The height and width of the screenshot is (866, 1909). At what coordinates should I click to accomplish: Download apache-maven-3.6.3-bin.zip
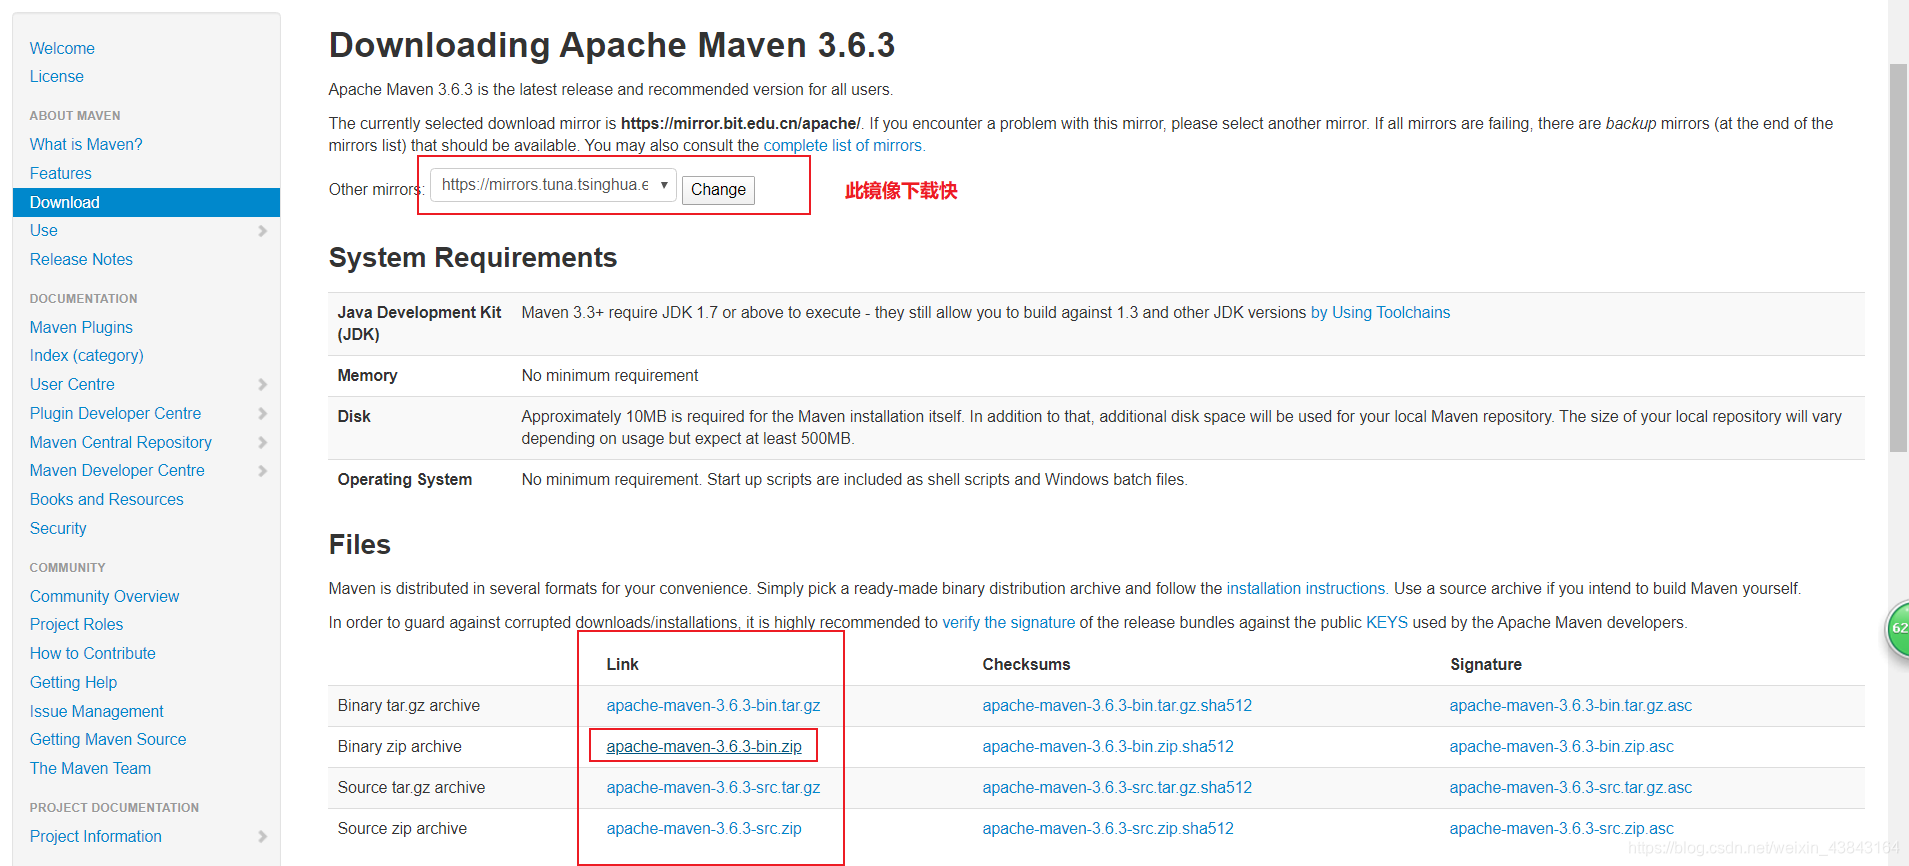[x=704, y=746]
